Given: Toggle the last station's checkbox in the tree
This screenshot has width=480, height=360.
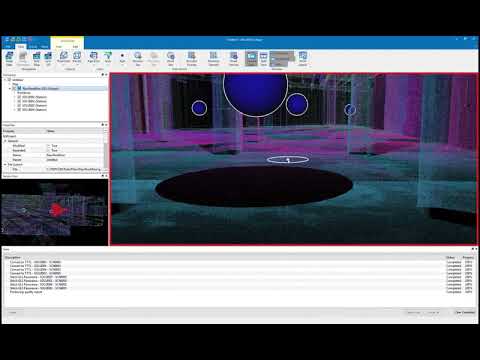Looking at the screenshot, I should click(x=19, y=109).
